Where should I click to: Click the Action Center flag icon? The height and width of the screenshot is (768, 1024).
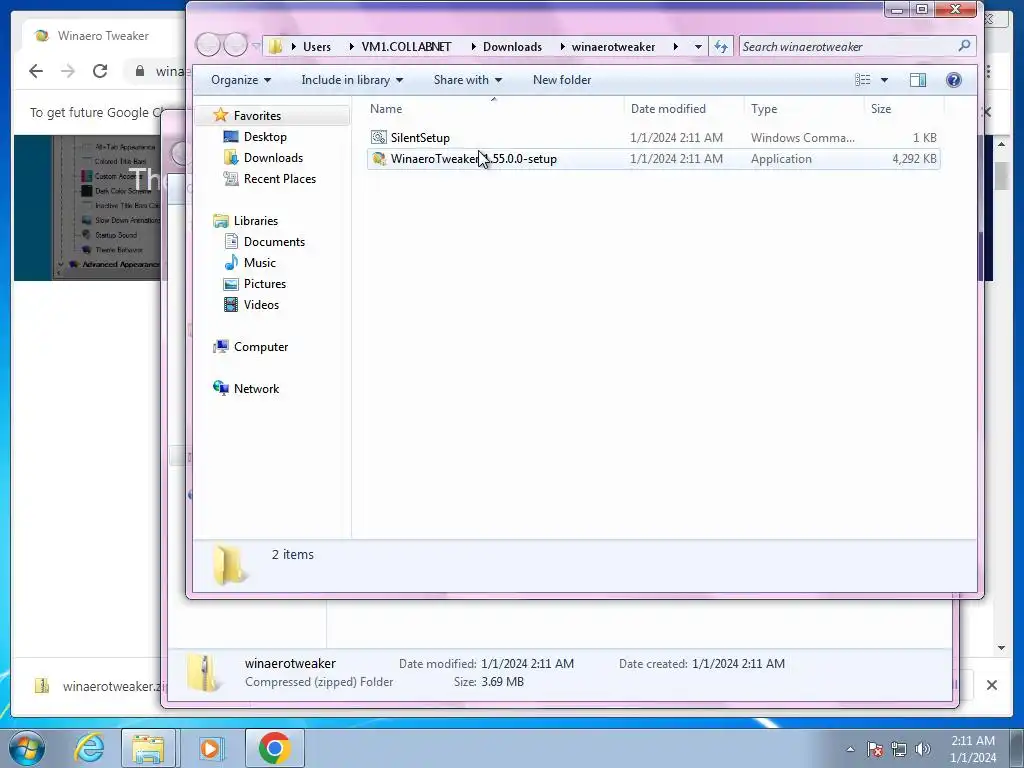coord(874,749)
